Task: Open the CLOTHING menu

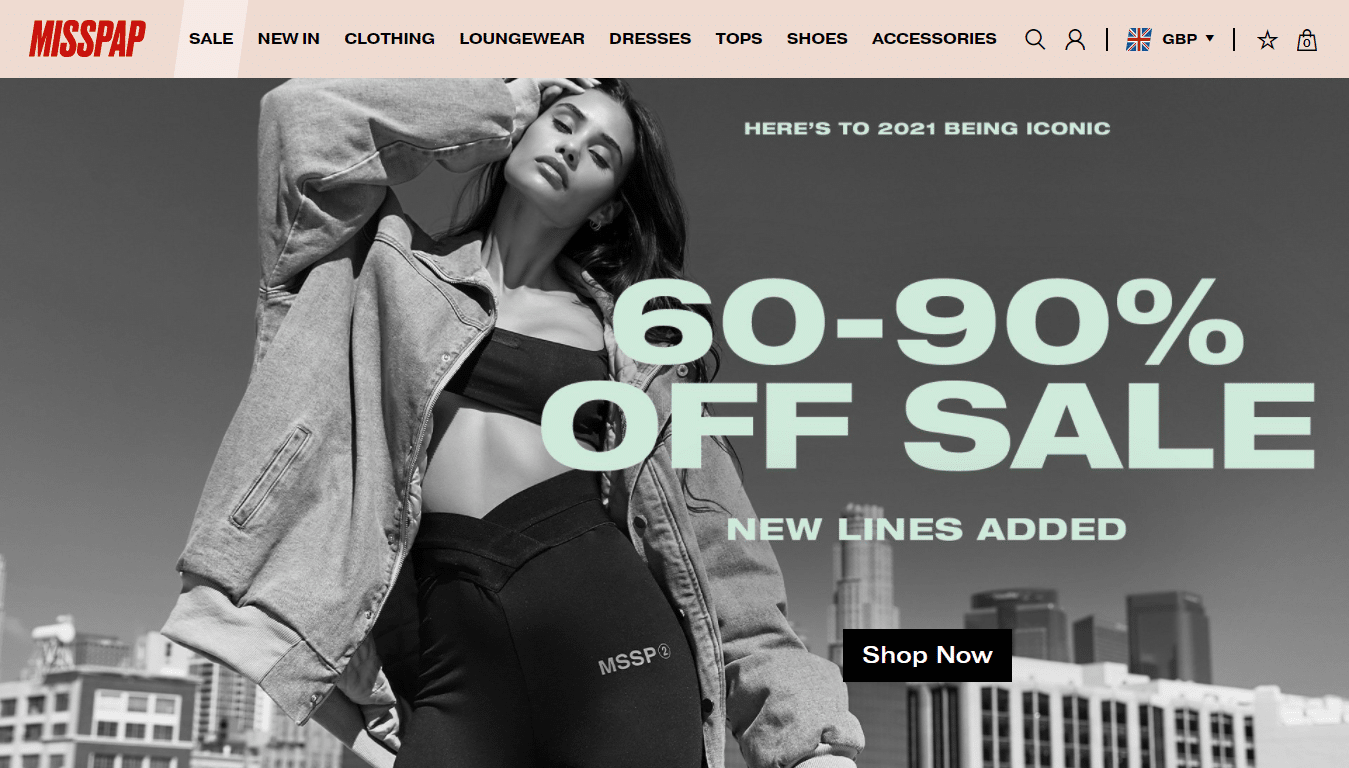Action: [390, 39]
